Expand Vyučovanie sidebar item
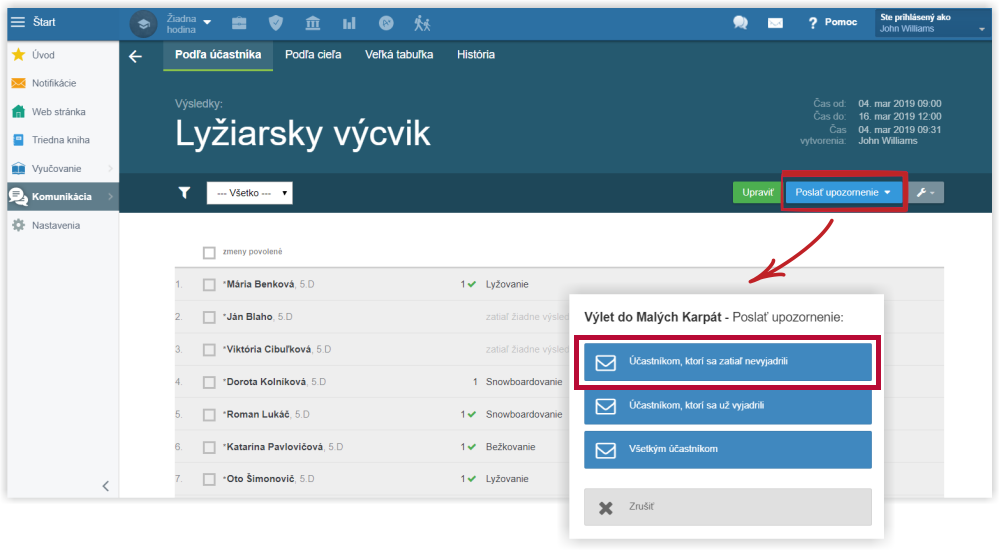Image resolution: width=1000 pixels, height=551 pixels. [x=62, y=168]
